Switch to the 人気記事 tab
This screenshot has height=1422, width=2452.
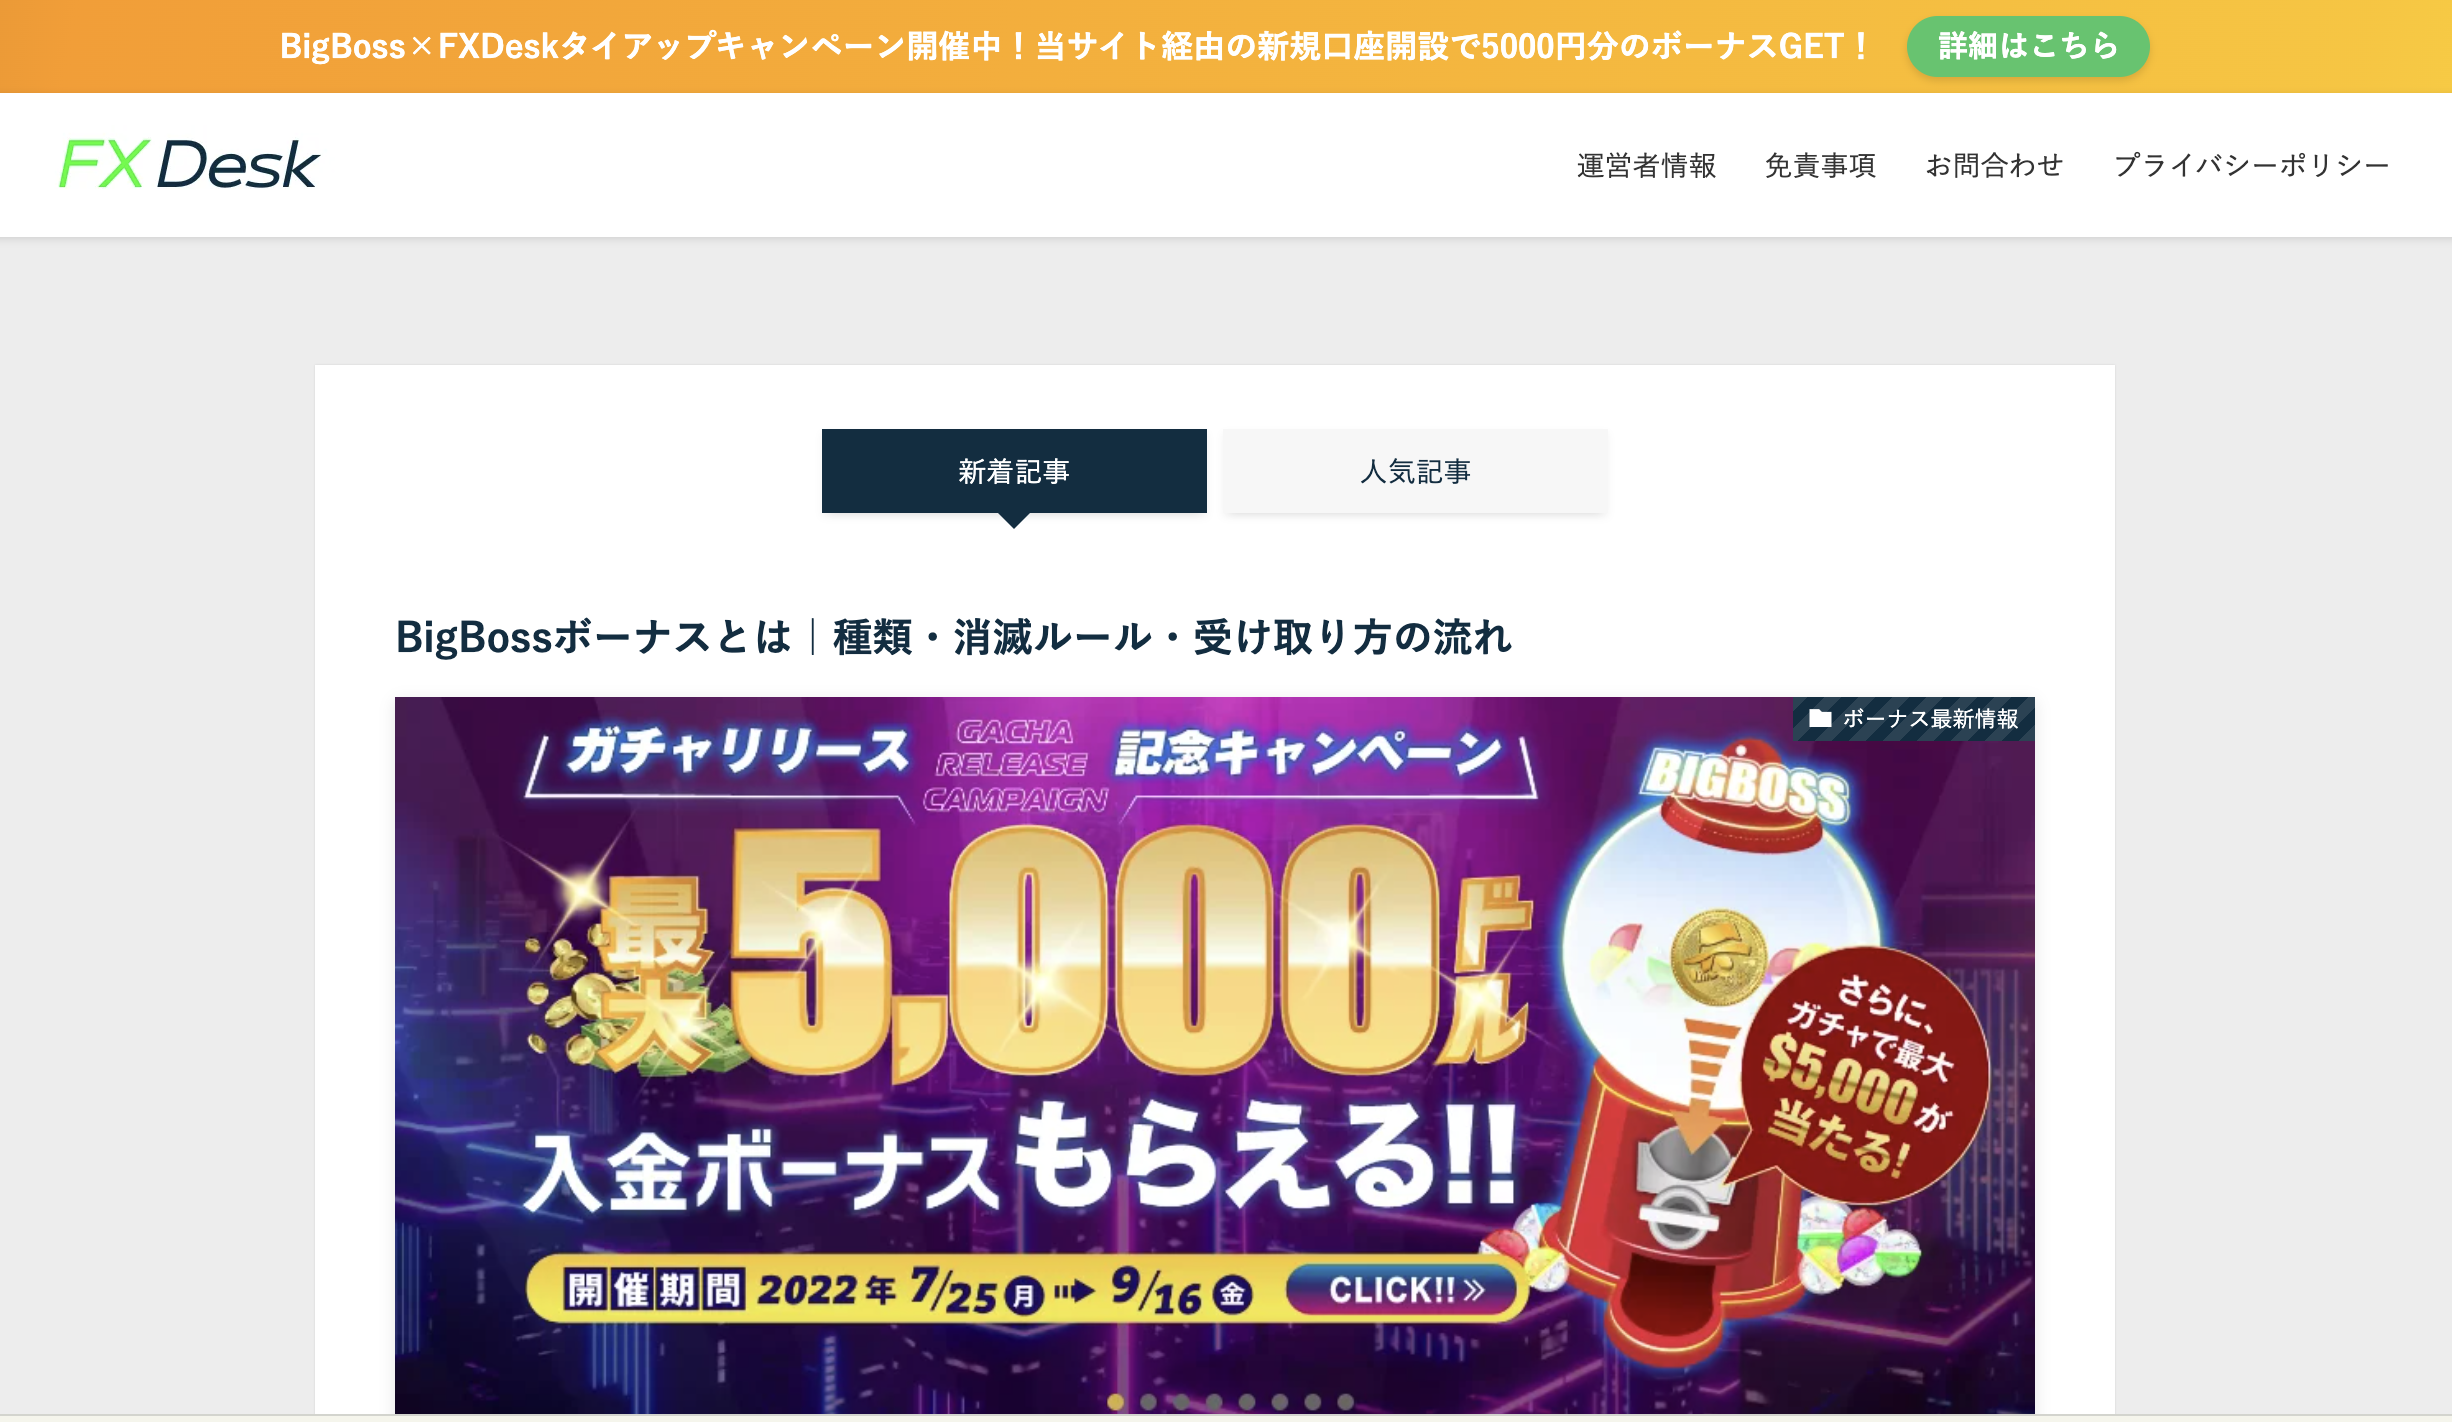(x=1415, y=471)
